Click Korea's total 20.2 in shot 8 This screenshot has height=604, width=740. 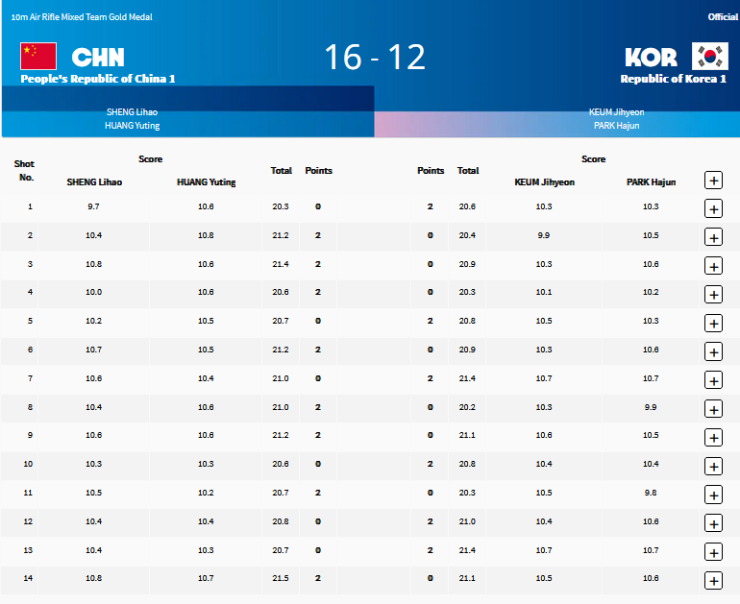point(467,407)
